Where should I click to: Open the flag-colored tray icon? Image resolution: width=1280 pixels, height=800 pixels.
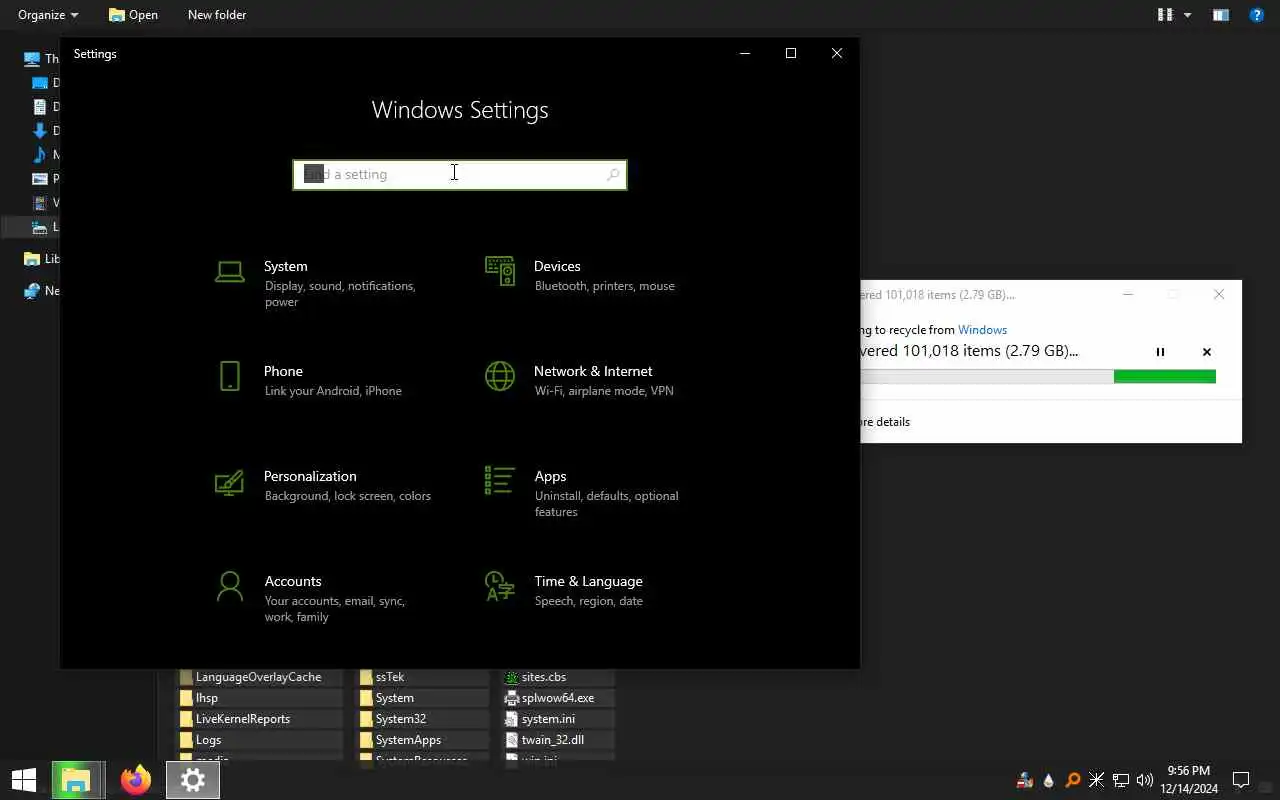click(1025, 780)
